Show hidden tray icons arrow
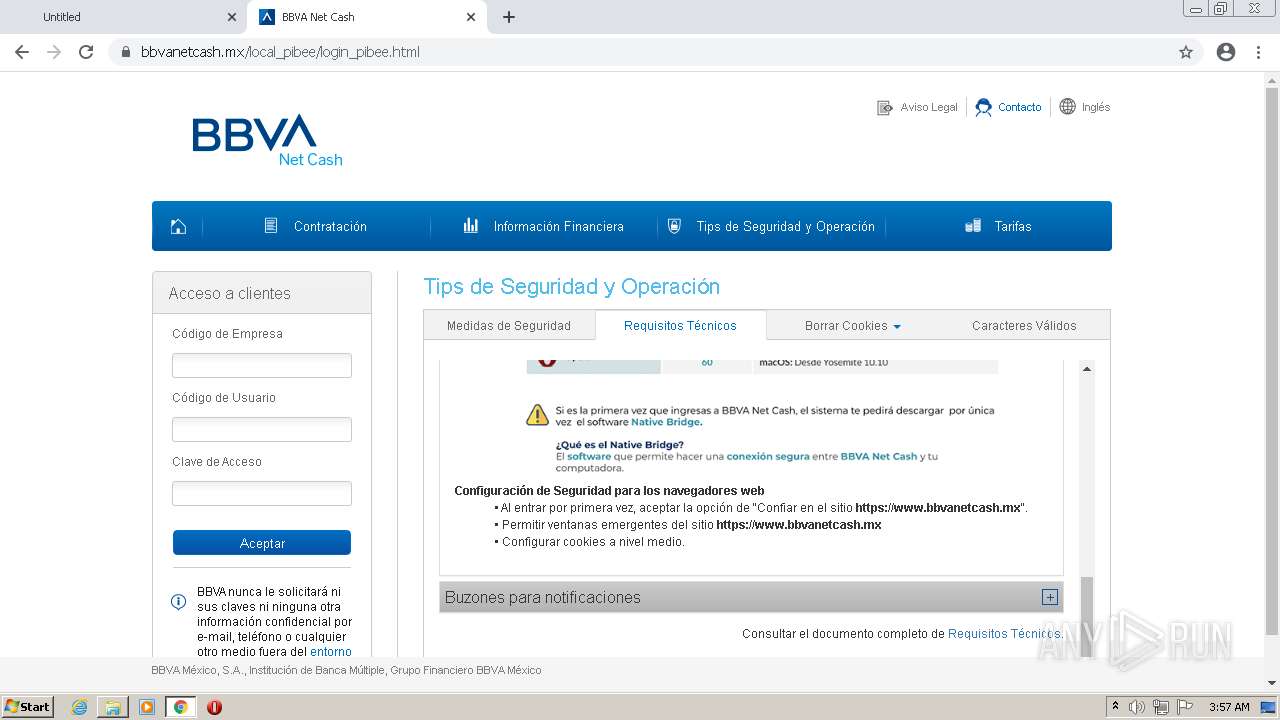This screenshot has height=720, width=1280. 1115,707
